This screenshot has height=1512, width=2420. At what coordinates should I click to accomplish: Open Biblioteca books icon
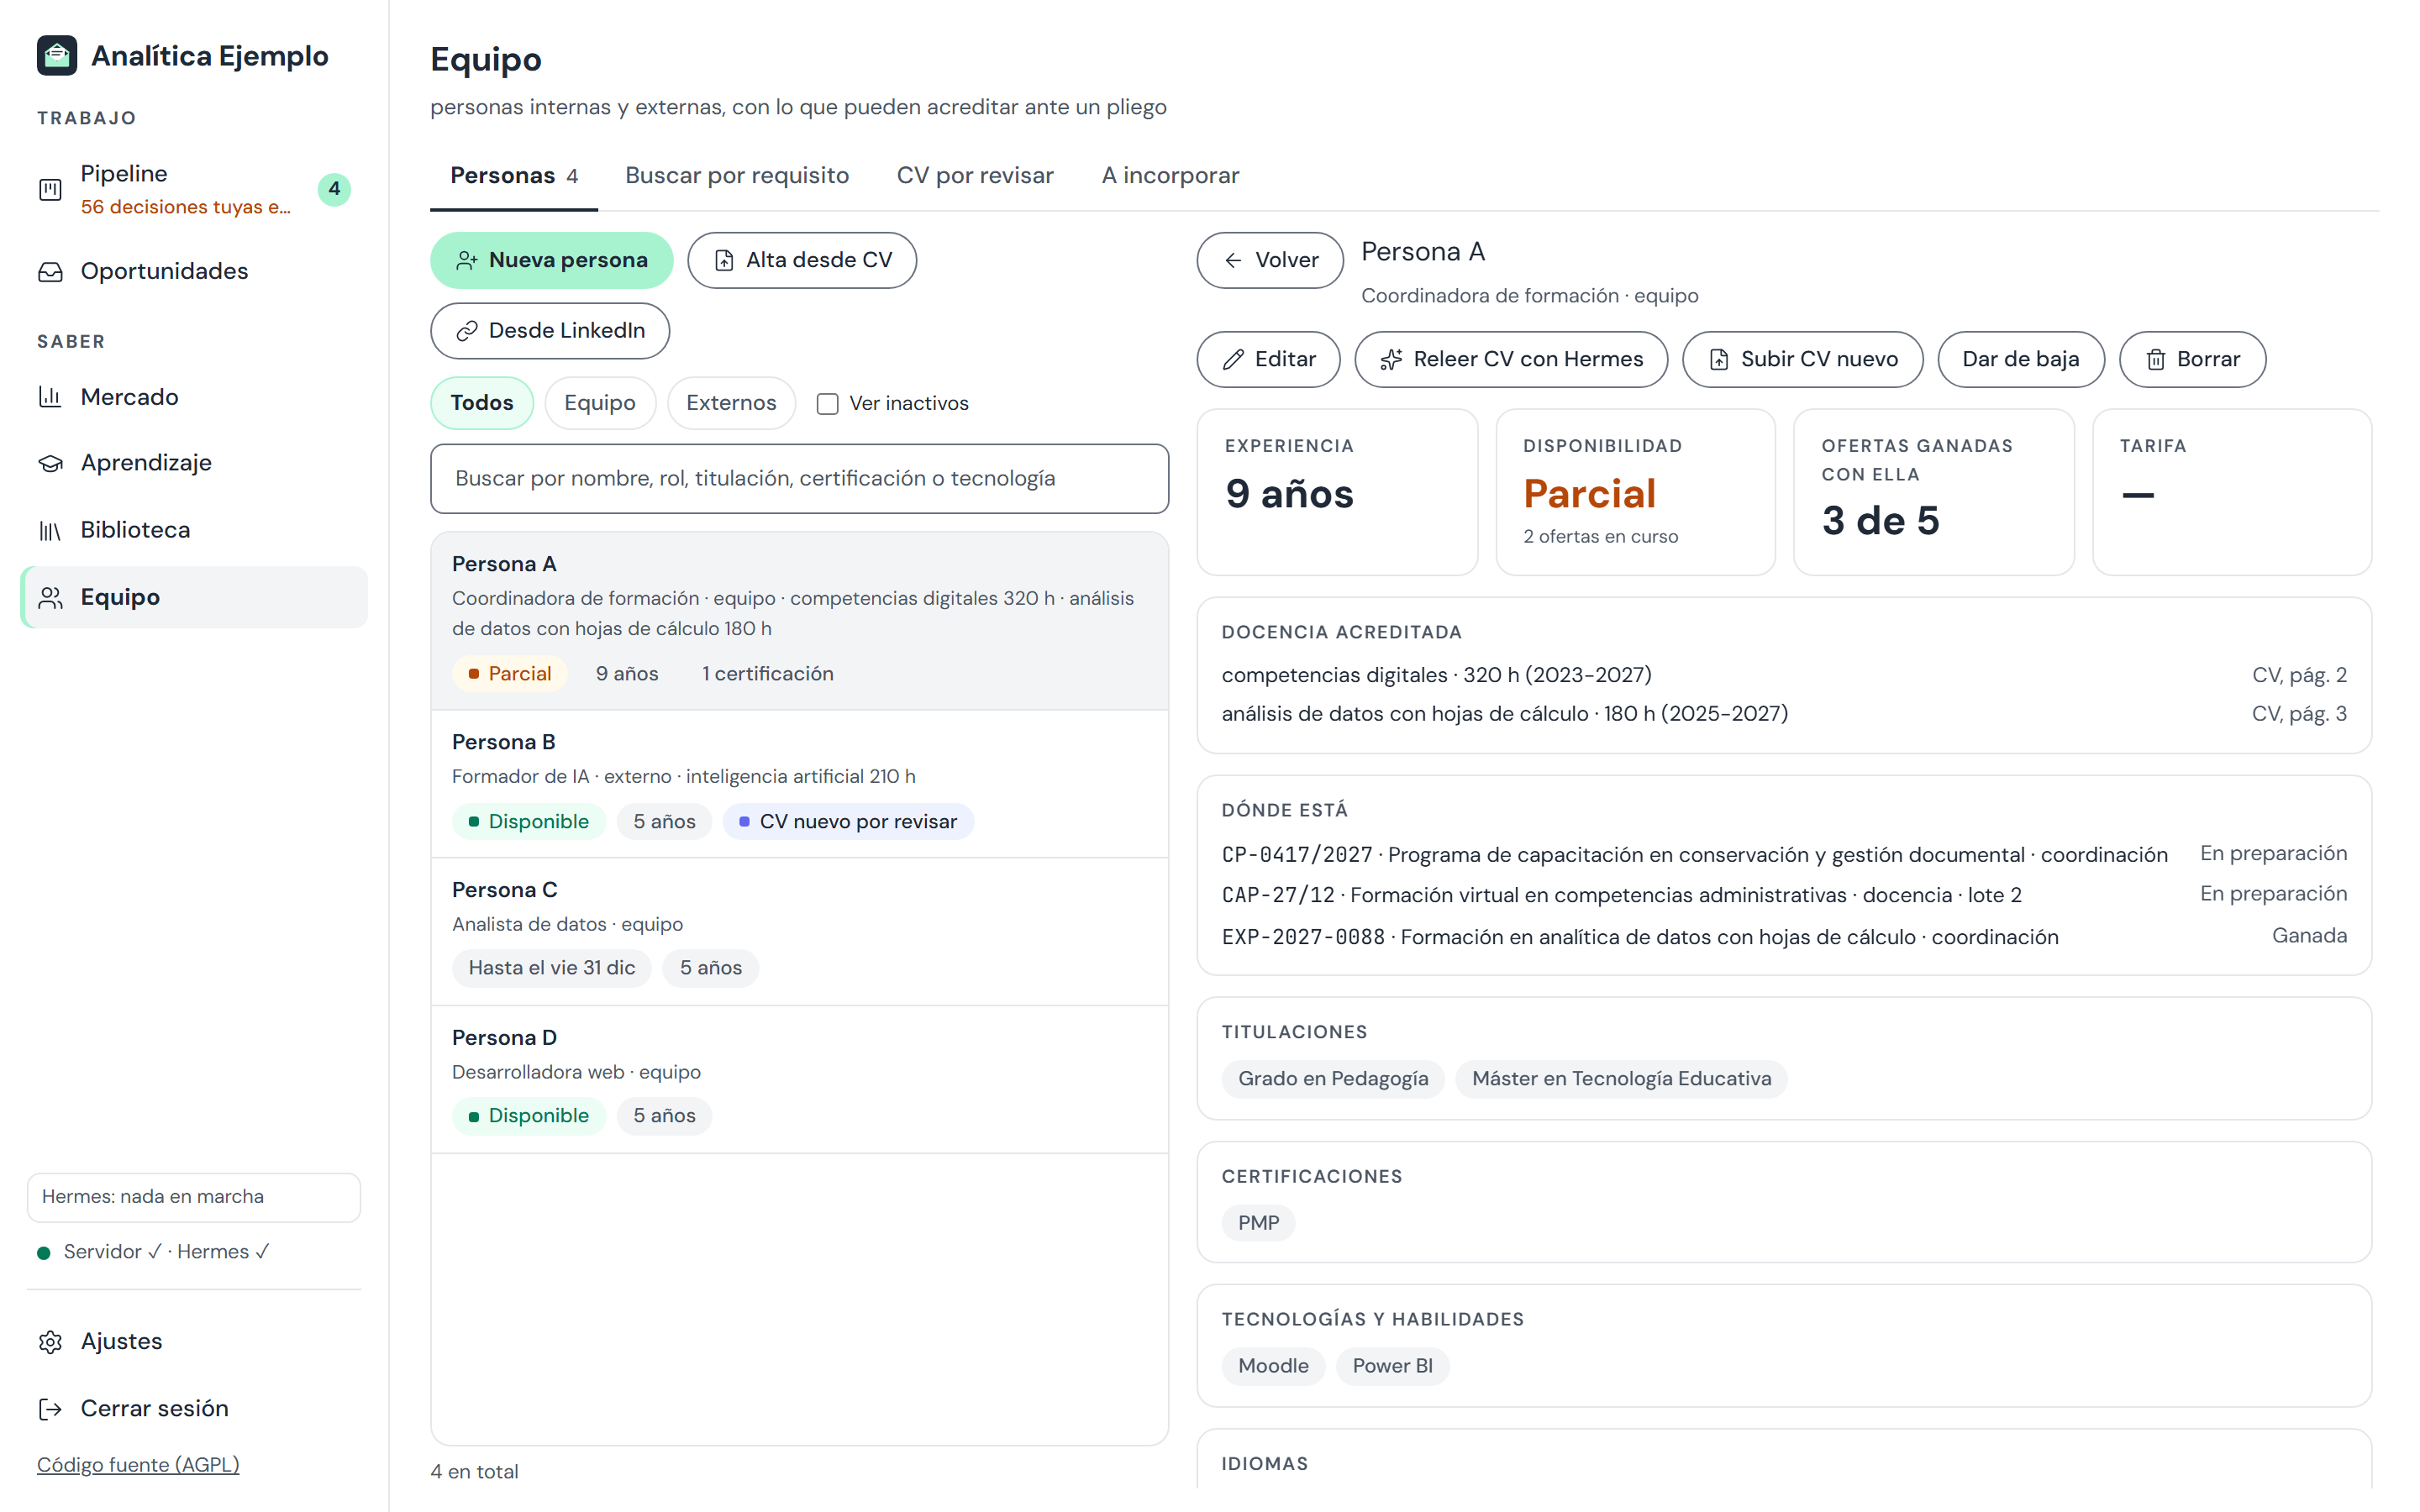point(50,530)
